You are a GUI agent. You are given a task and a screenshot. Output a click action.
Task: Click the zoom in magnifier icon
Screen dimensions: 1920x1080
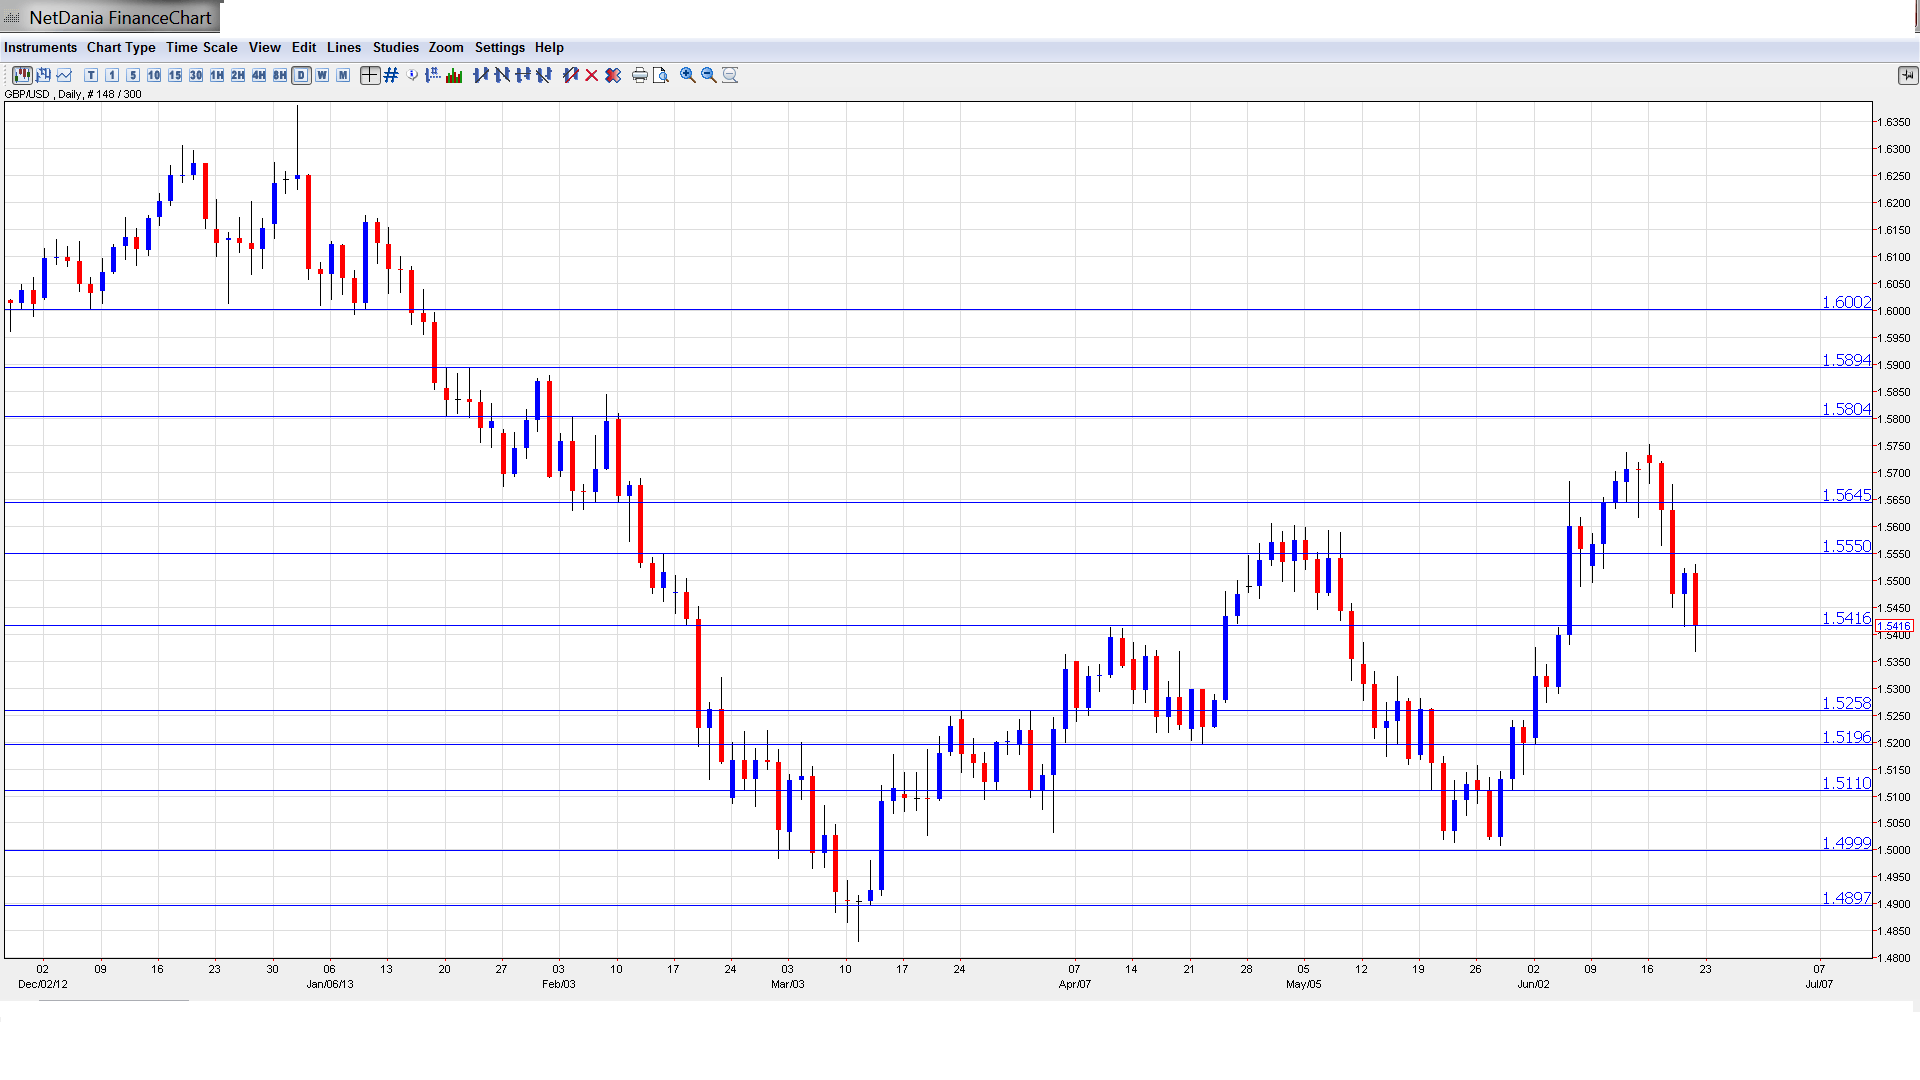point(688,75)
